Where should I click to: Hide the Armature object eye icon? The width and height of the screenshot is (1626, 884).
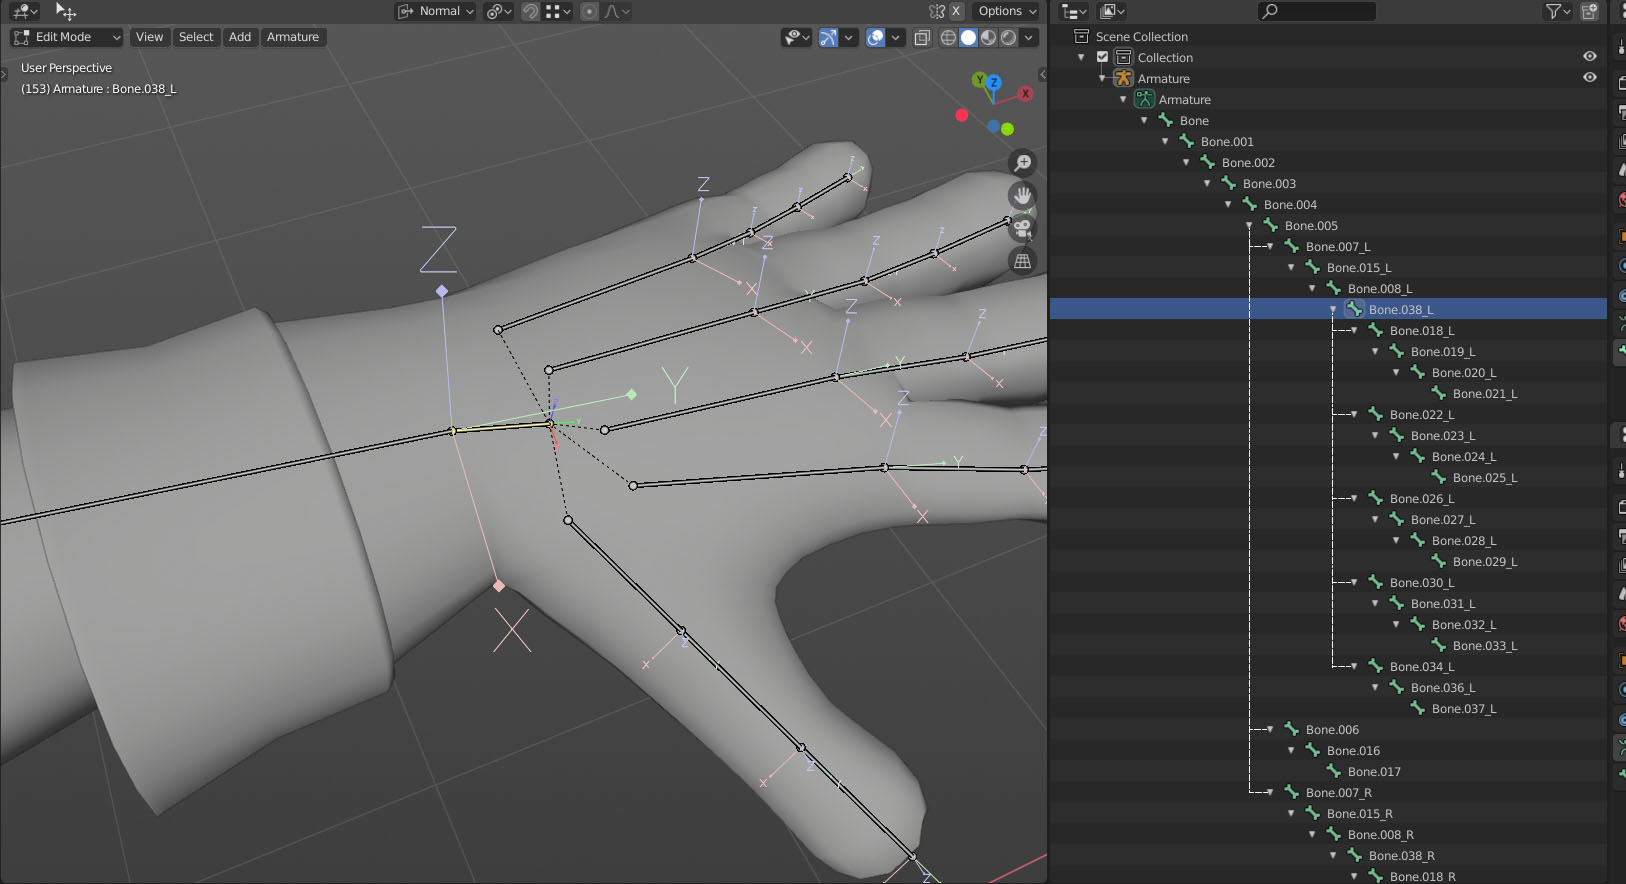pos(1590,78)
